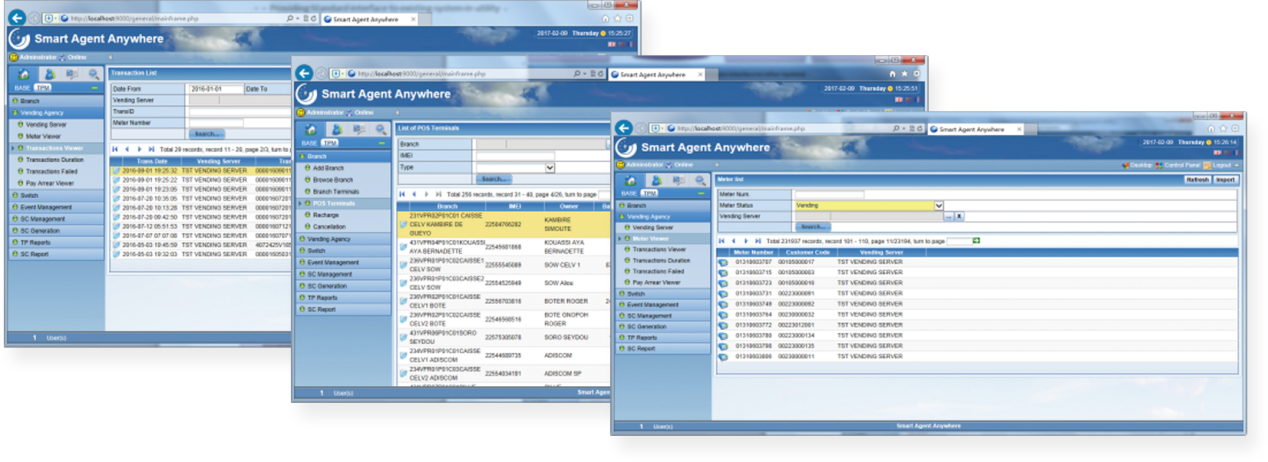Switch to BASE tab in rear-left window
Image resolution: width=1268 pixels, height=462 pixels.
point(22,88)
